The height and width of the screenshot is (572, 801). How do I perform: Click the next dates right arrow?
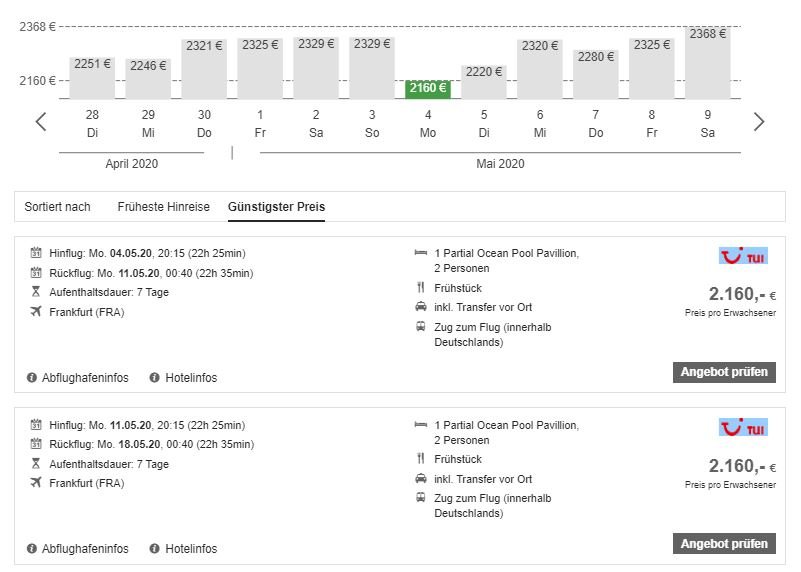click(759, 122)
